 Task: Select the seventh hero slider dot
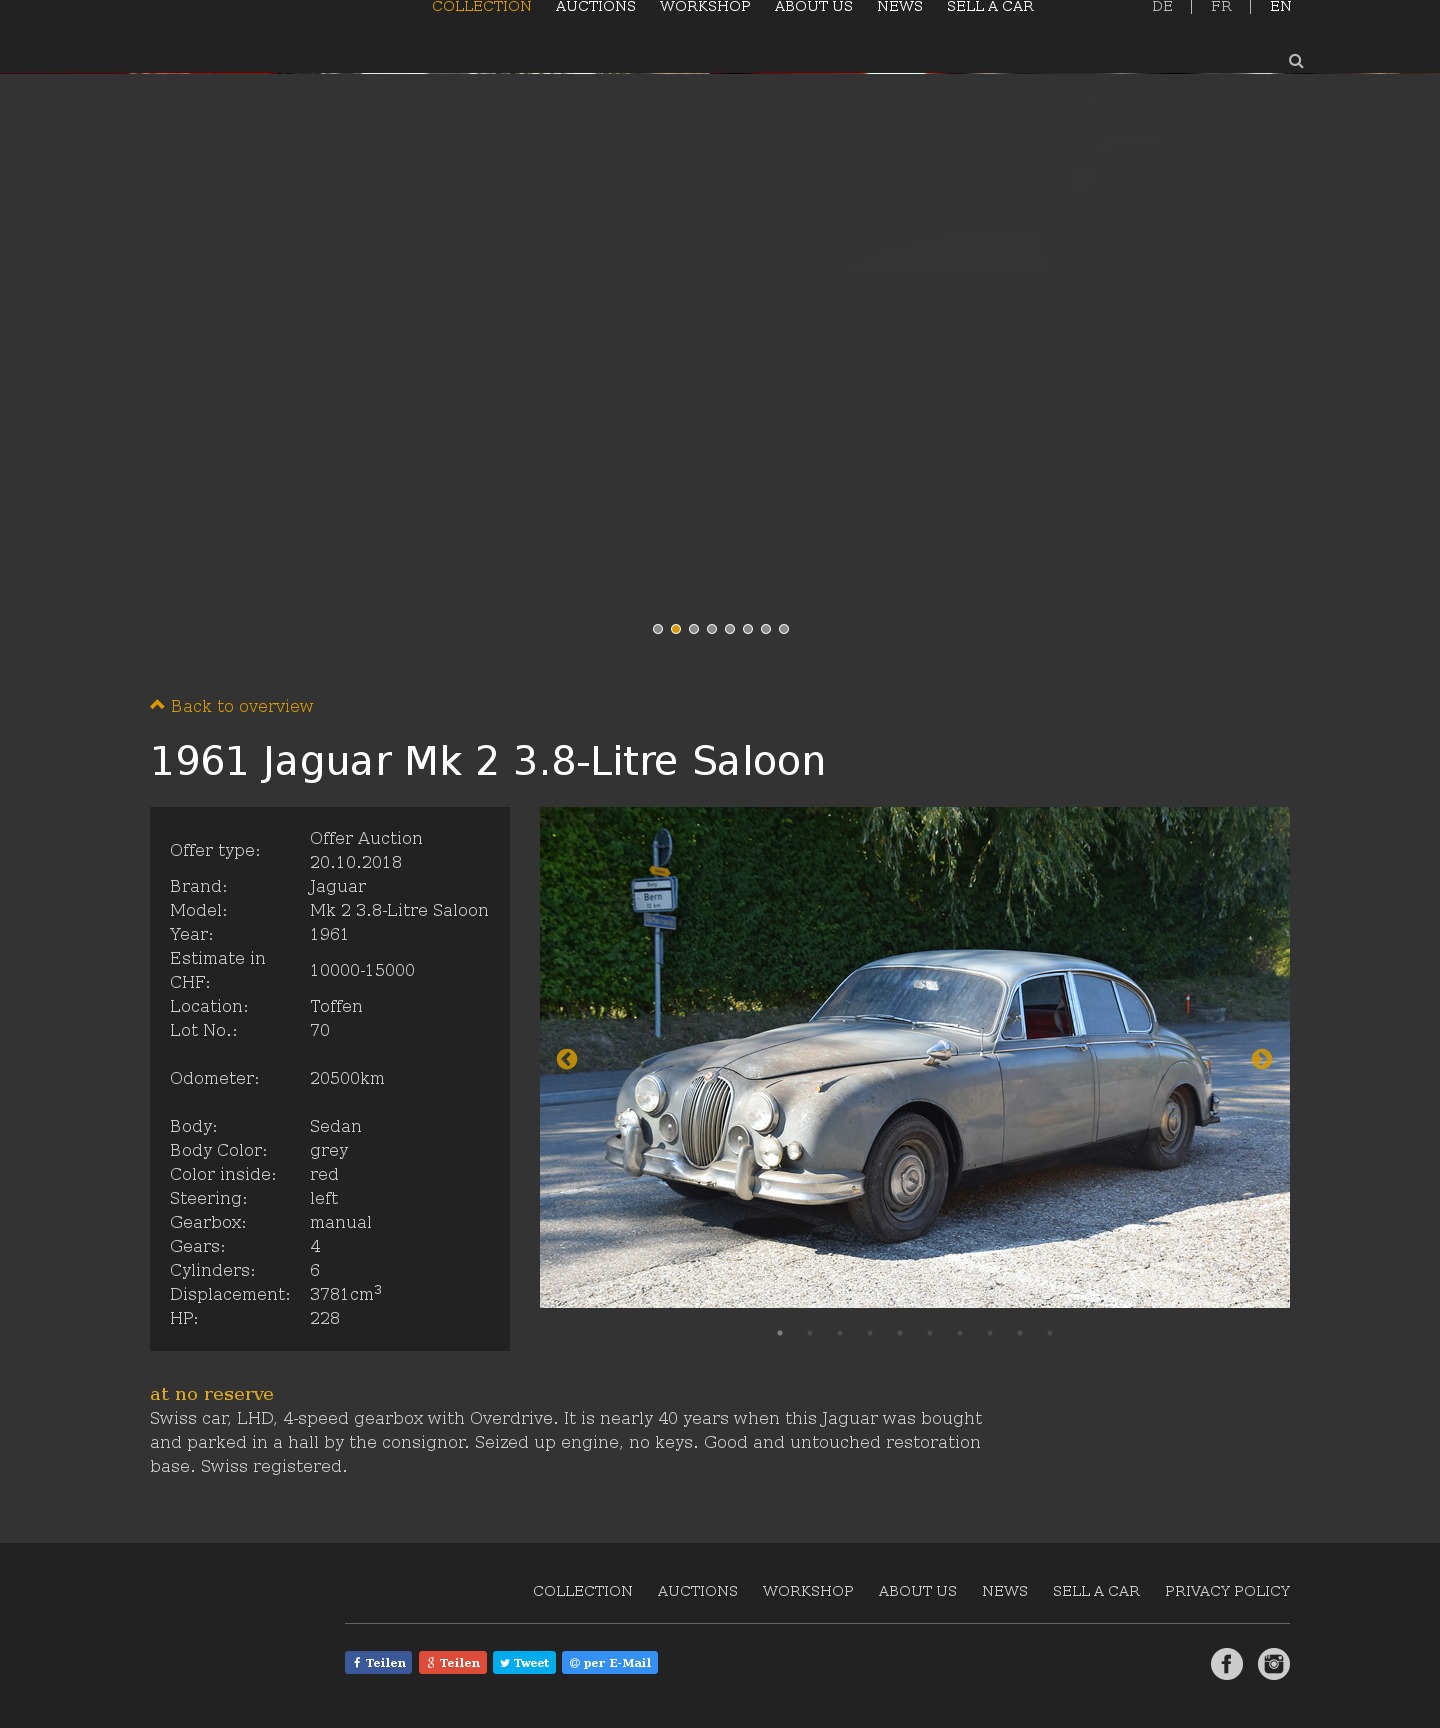tap(766, 629)
